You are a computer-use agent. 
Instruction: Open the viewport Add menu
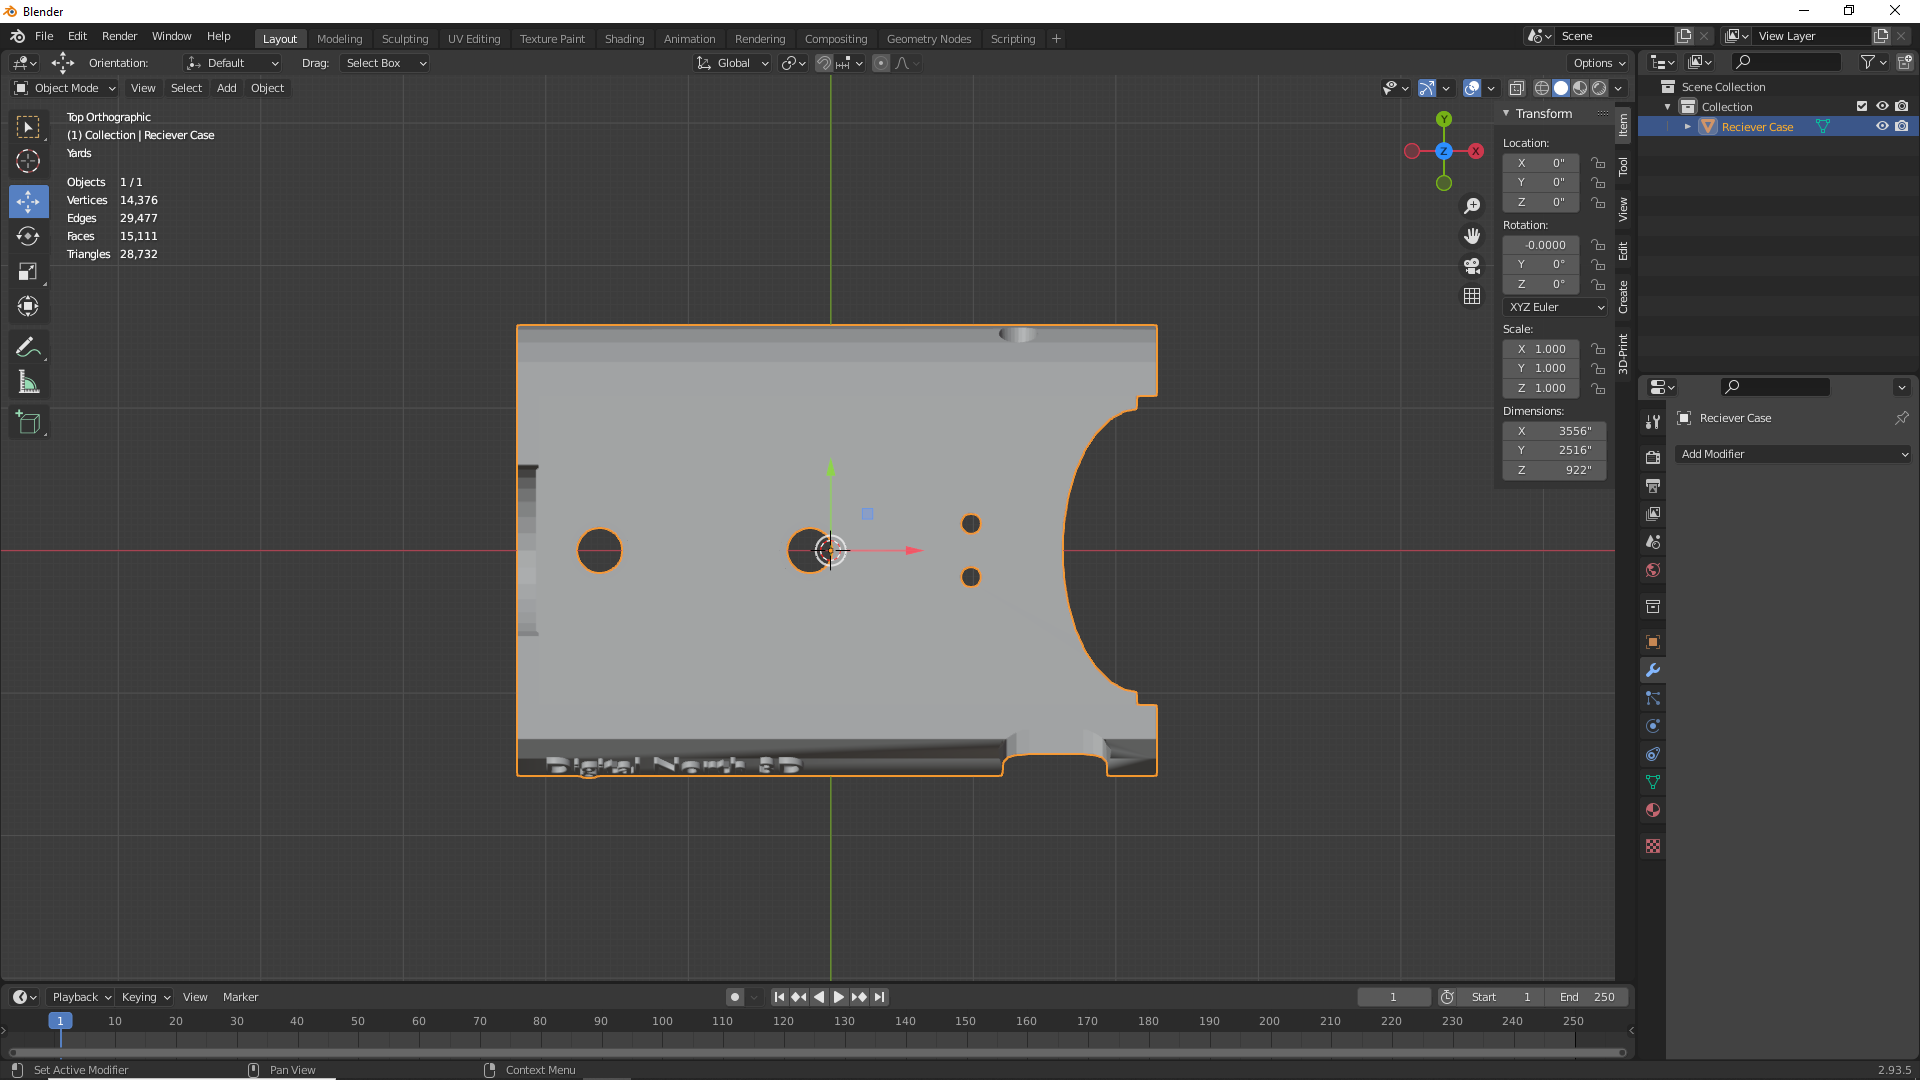click(227, 88)
